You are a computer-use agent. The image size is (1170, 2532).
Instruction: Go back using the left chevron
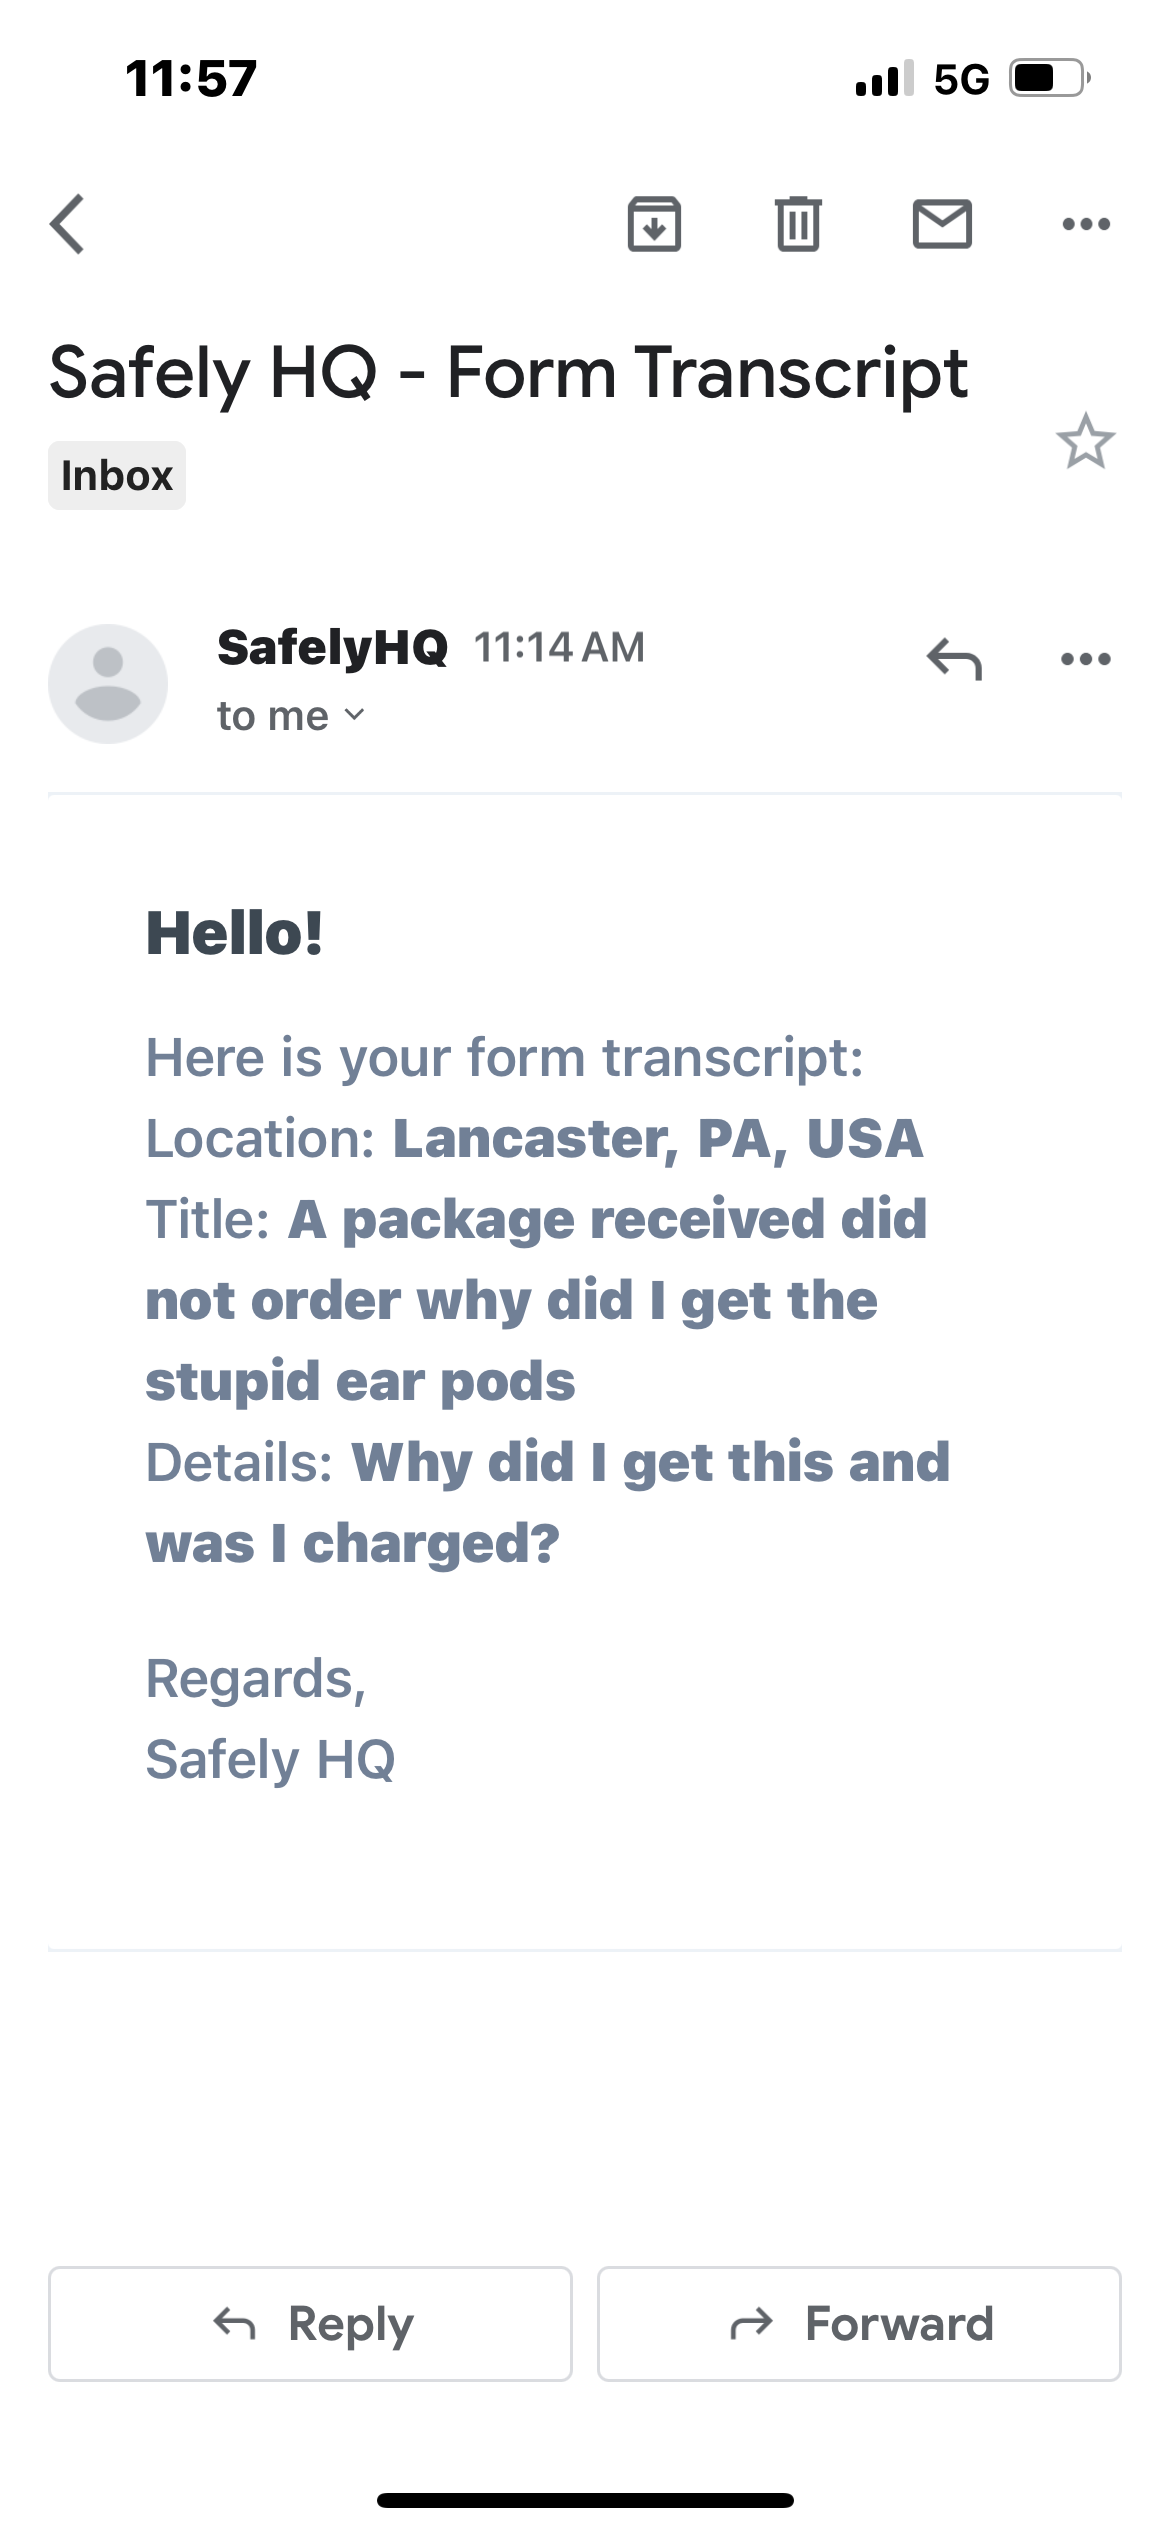coord(68,224)
